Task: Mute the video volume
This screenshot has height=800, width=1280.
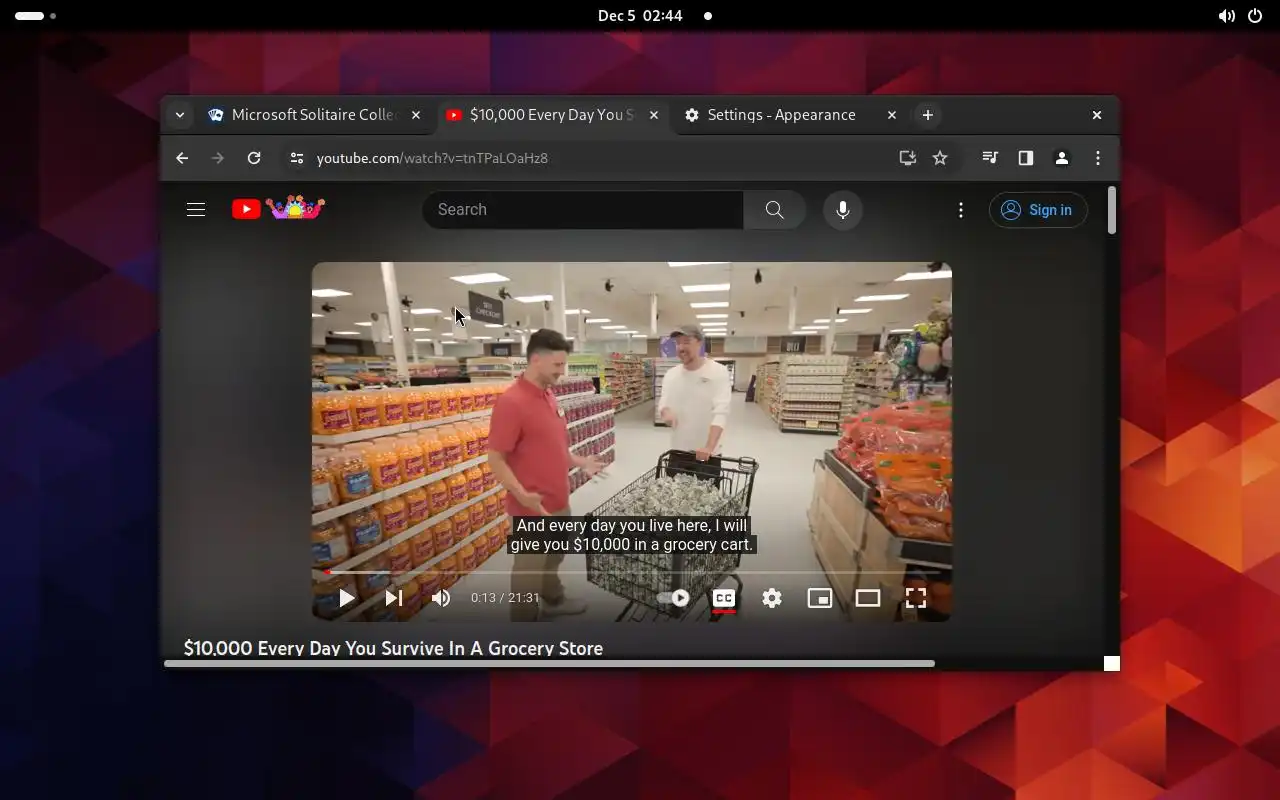Action: 441,598
